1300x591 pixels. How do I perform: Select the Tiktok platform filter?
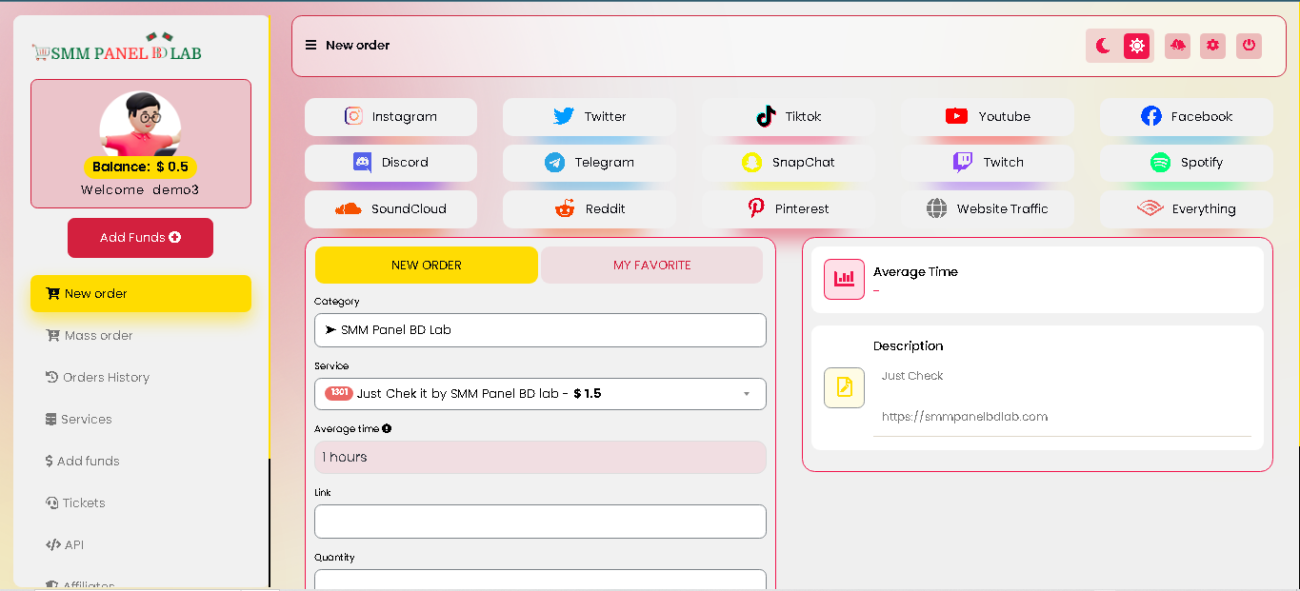pyautogui.click(x=788, y=117)
